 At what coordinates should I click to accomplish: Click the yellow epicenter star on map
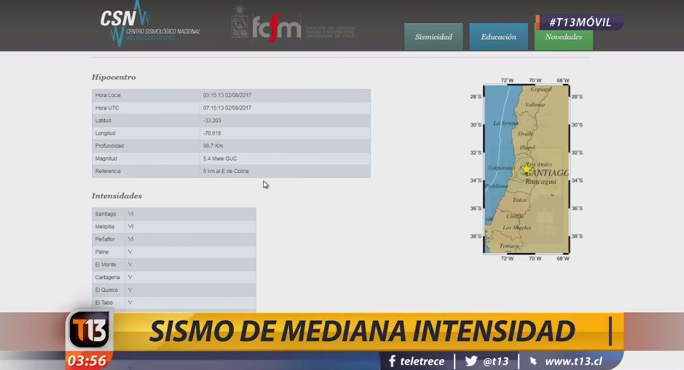pos(527,169)
